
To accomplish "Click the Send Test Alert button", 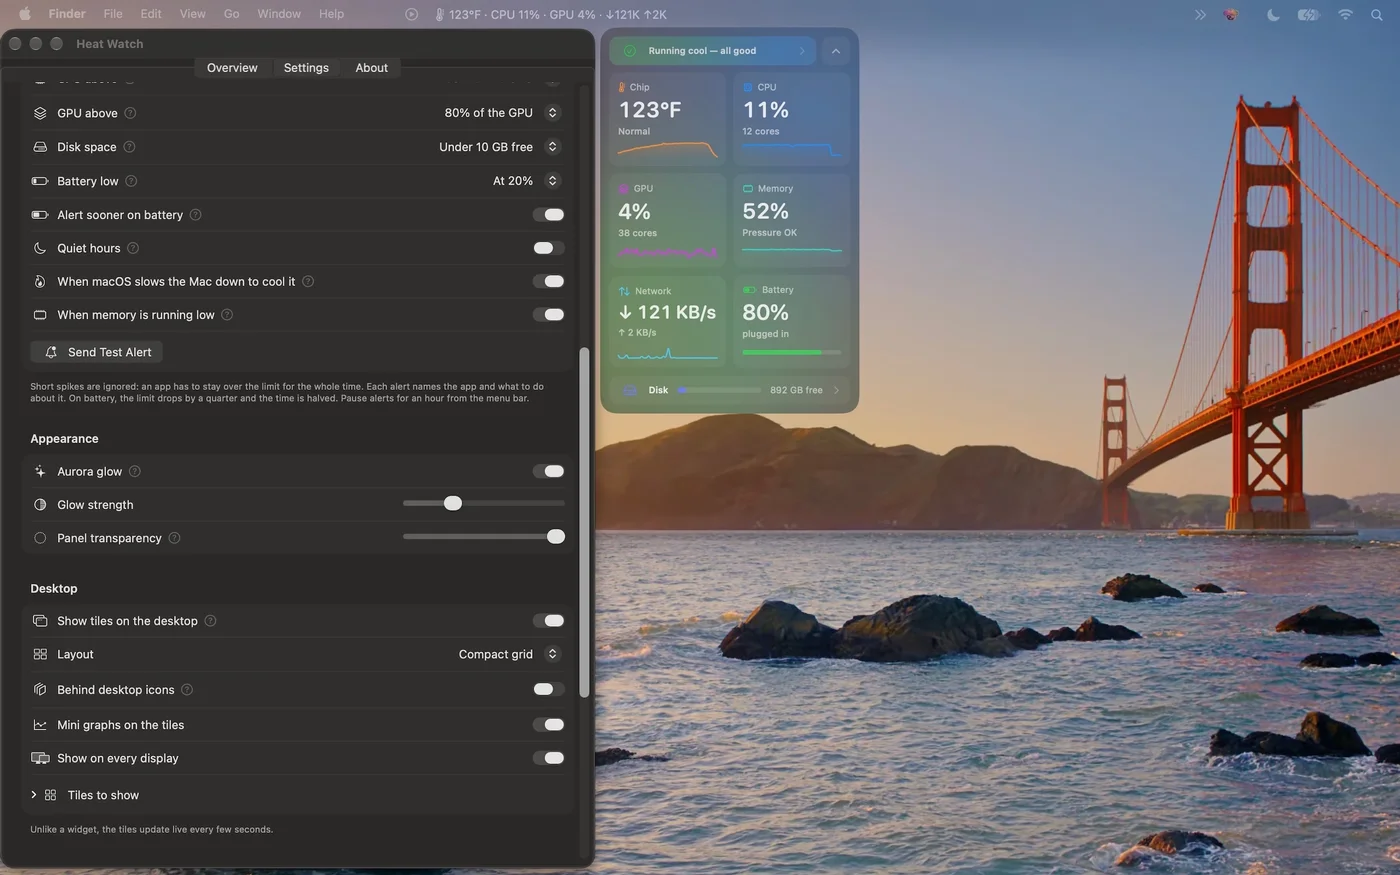I will [97, 352].
